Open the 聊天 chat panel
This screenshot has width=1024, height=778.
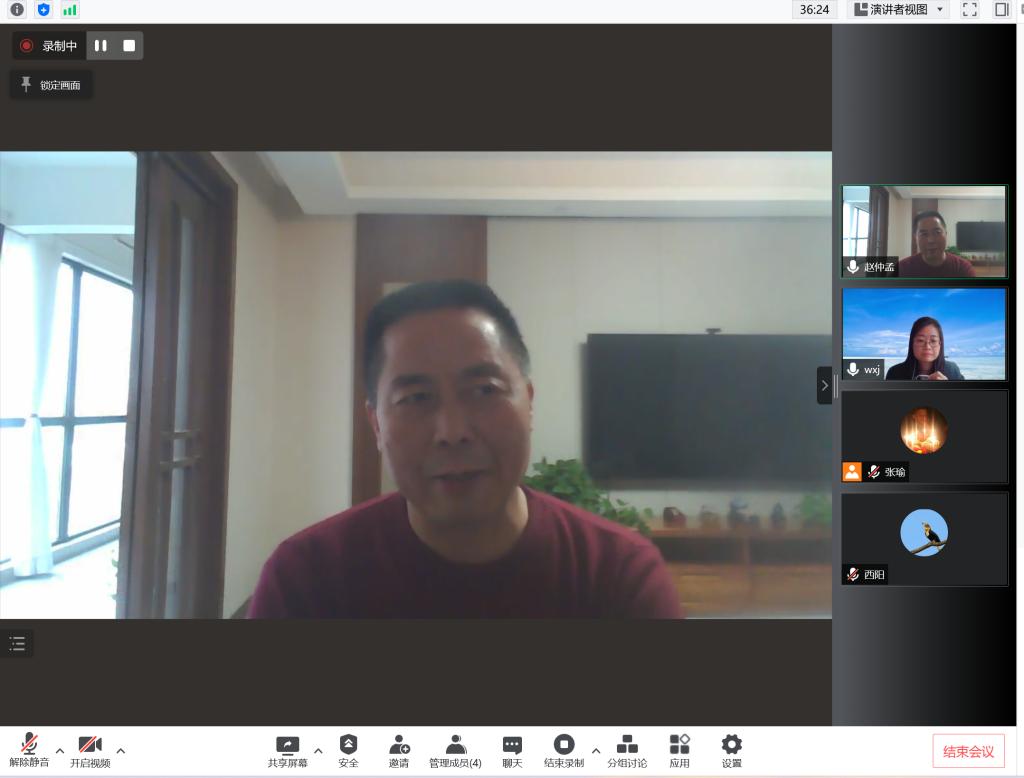tap(512, 750)
